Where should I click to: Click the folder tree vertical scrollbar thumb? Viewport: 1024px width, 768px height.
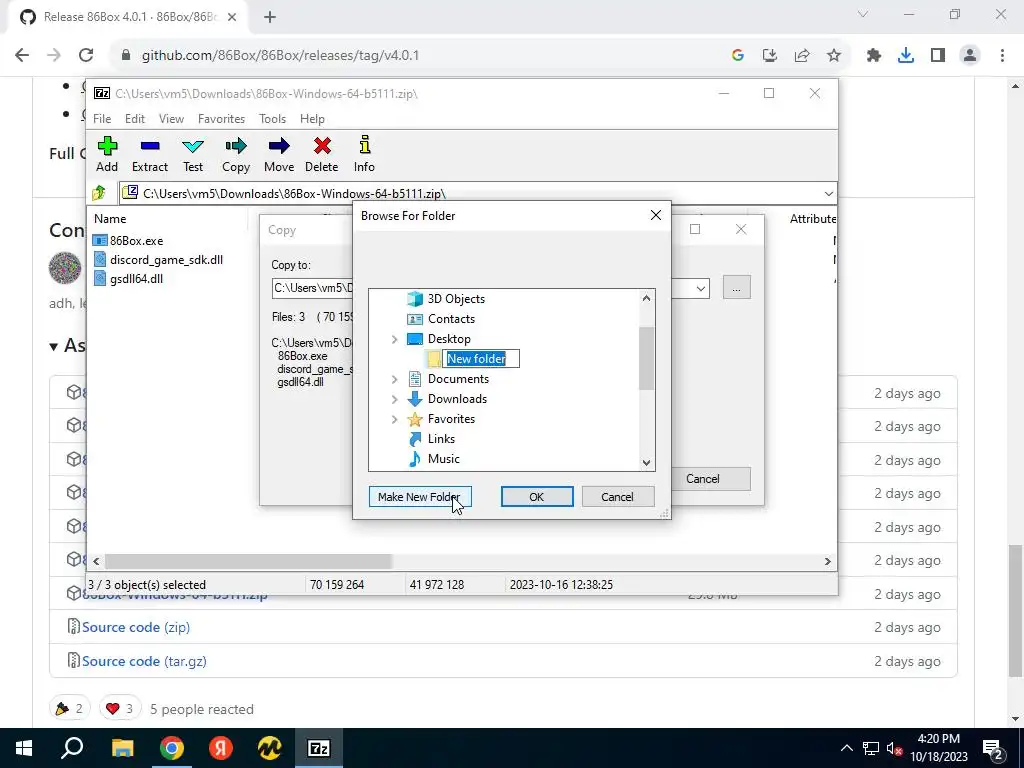[646, 358]
